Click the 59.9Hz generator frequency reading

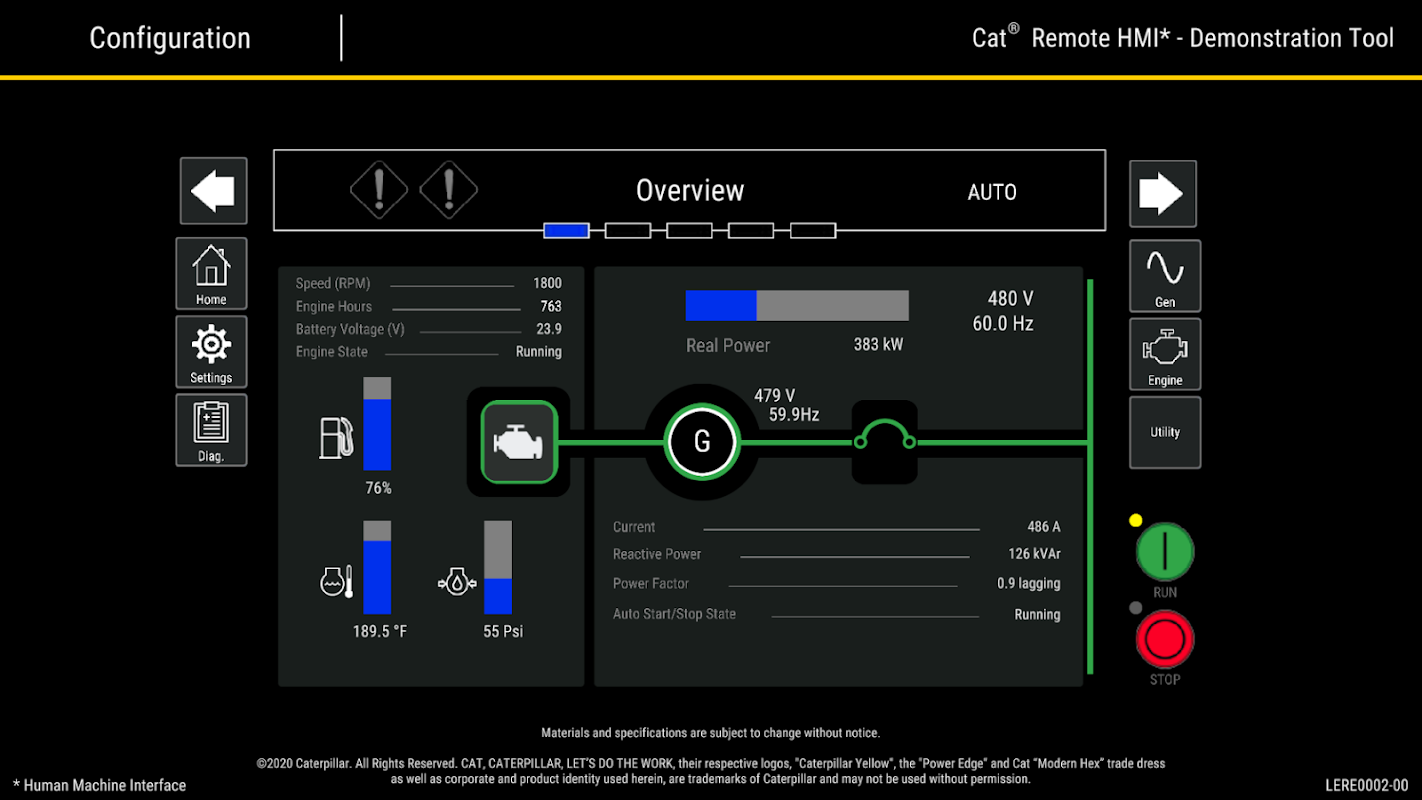794,414
